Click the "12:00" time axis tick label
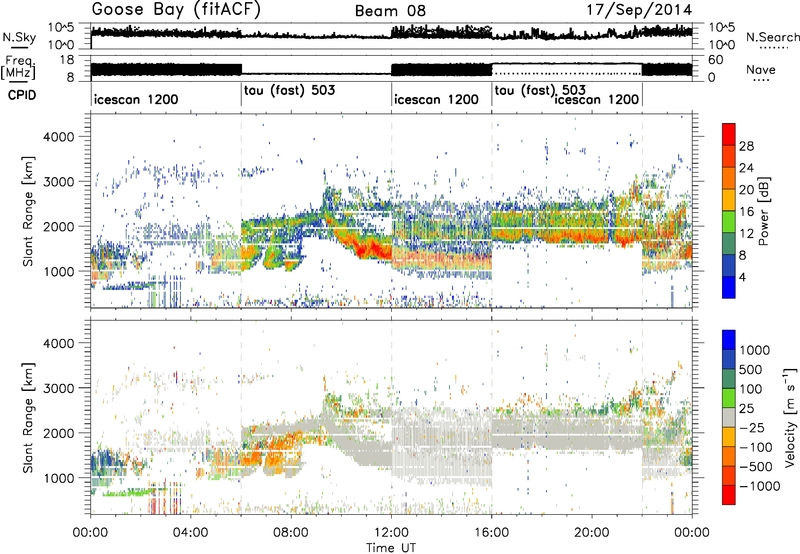This screenshot has height=554, width=800. [x=391, y=533]
